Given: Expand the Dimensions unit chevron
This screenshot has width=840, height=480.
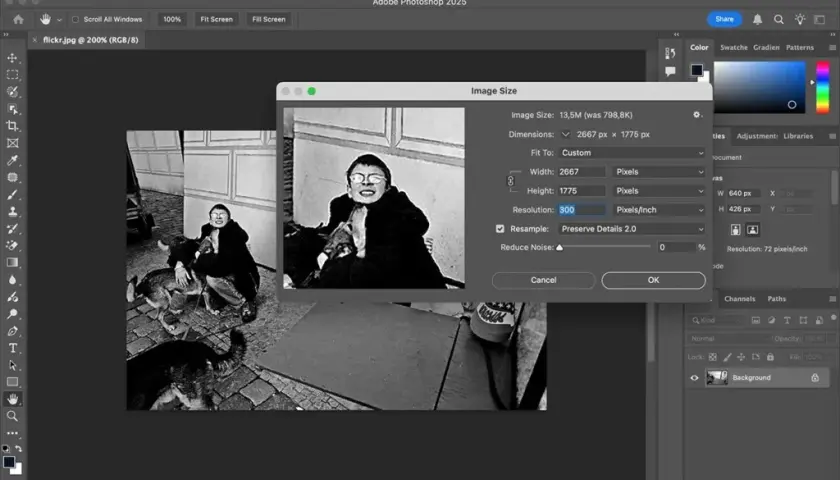Looking at the screenshot, I should [565, 134].
